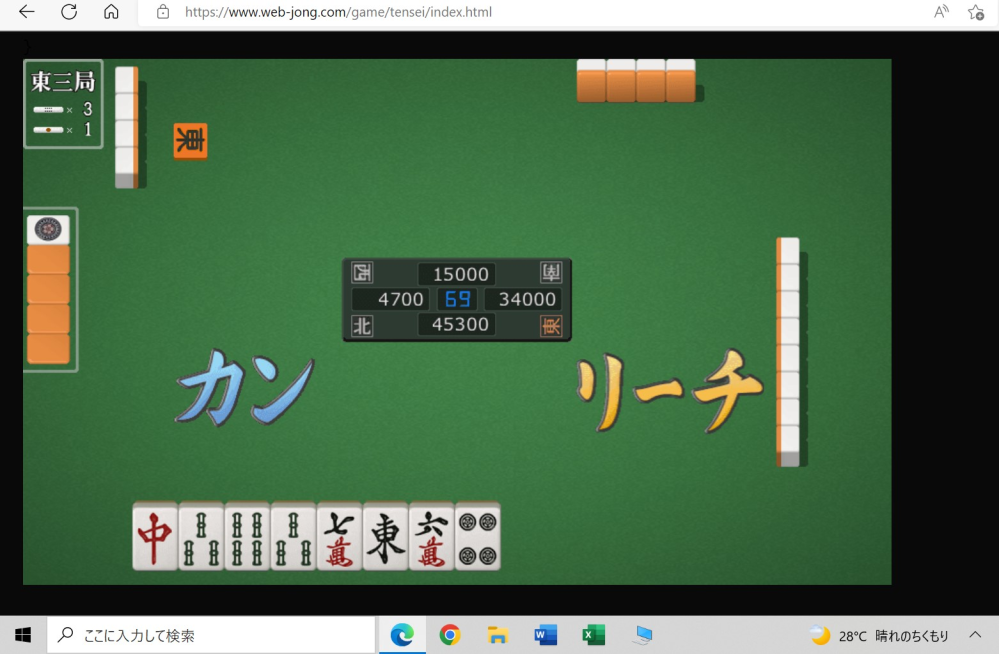Click the browser refresh icon
Viewport: 999px width, 654px height.
coord(68,12)
